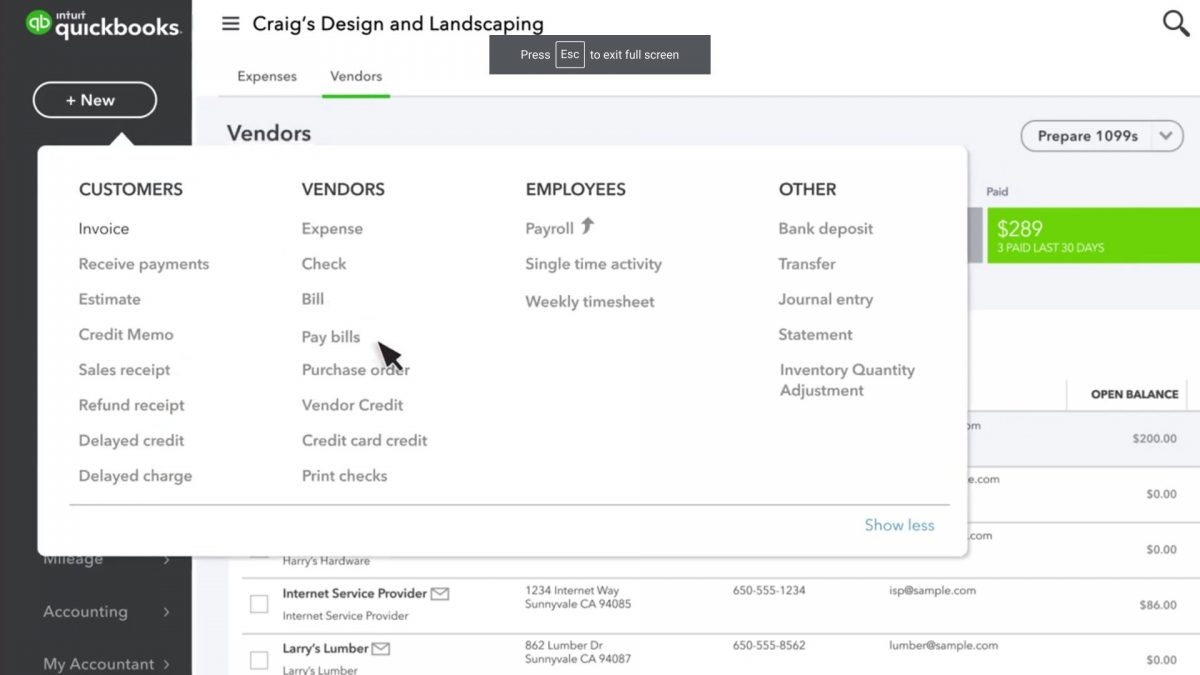The width and height of the screenshot is (1200, 675).
Task: Choose Bank deposit under Other
Action: (x=826, y=229)
